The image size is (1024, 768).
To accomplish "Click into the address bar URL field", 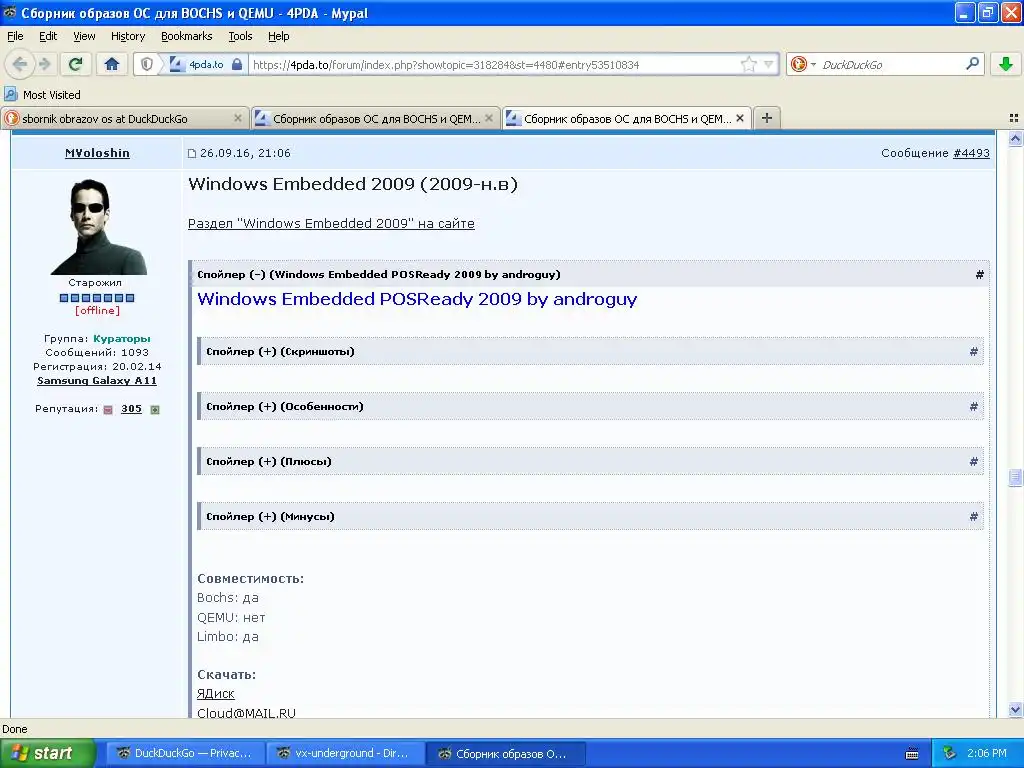I will tap(493, 64).
